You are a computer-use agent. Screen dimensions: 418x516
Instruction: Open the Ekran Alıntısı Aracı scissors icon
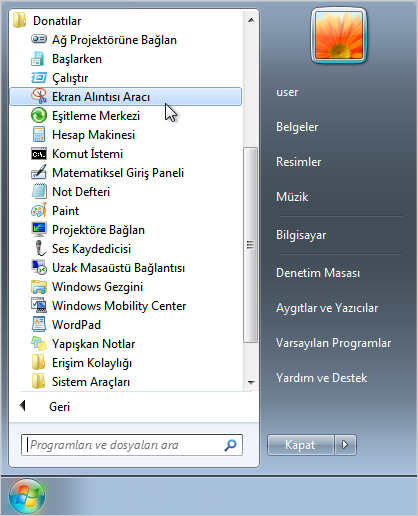coord(39,96)
